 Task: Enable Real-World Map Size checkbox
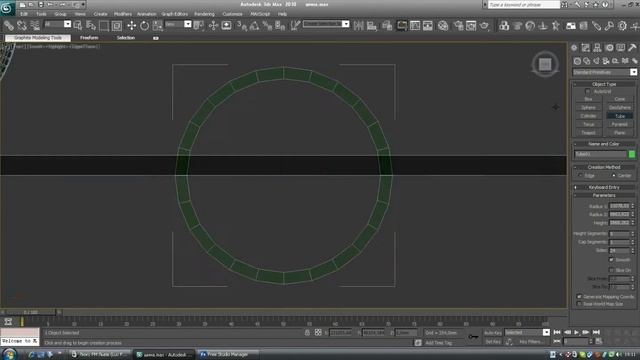click(x=579, y=304)
